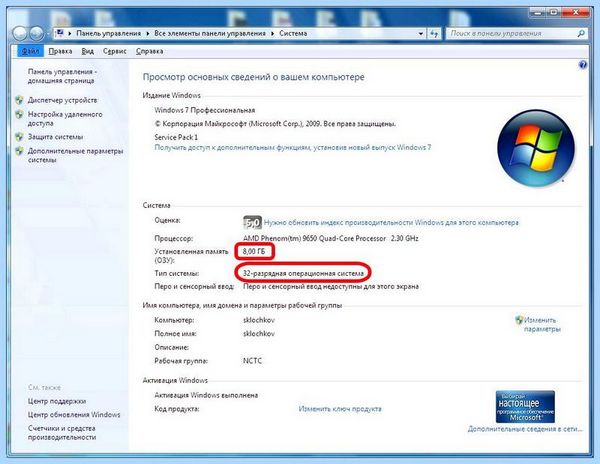This screenshot has height=464, width=600.
Task: Click AMD Phenom processor description text
Action: point(331,238)
